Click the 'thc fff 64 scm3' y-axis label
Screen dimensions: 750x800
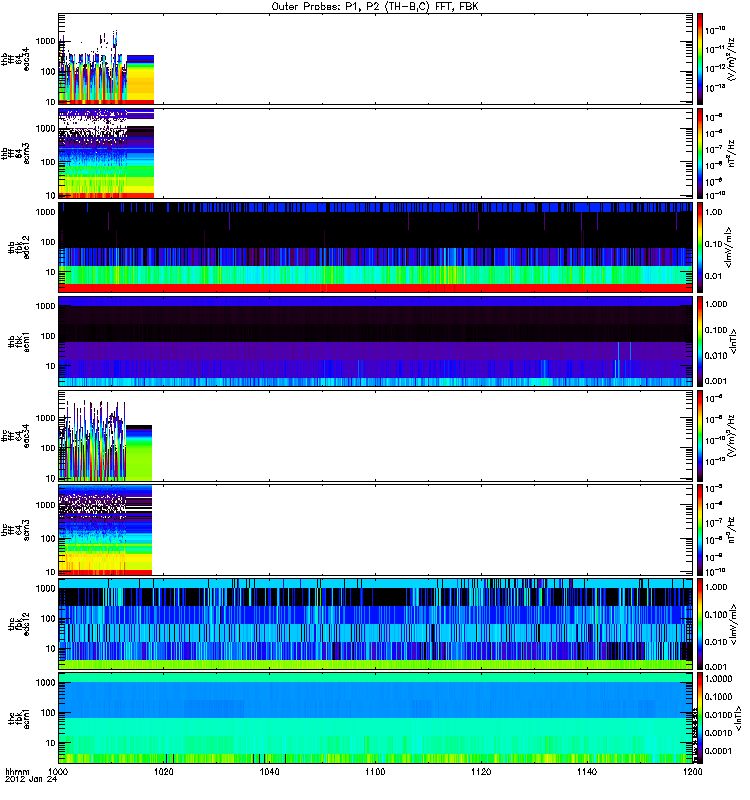tap(15, 530)
